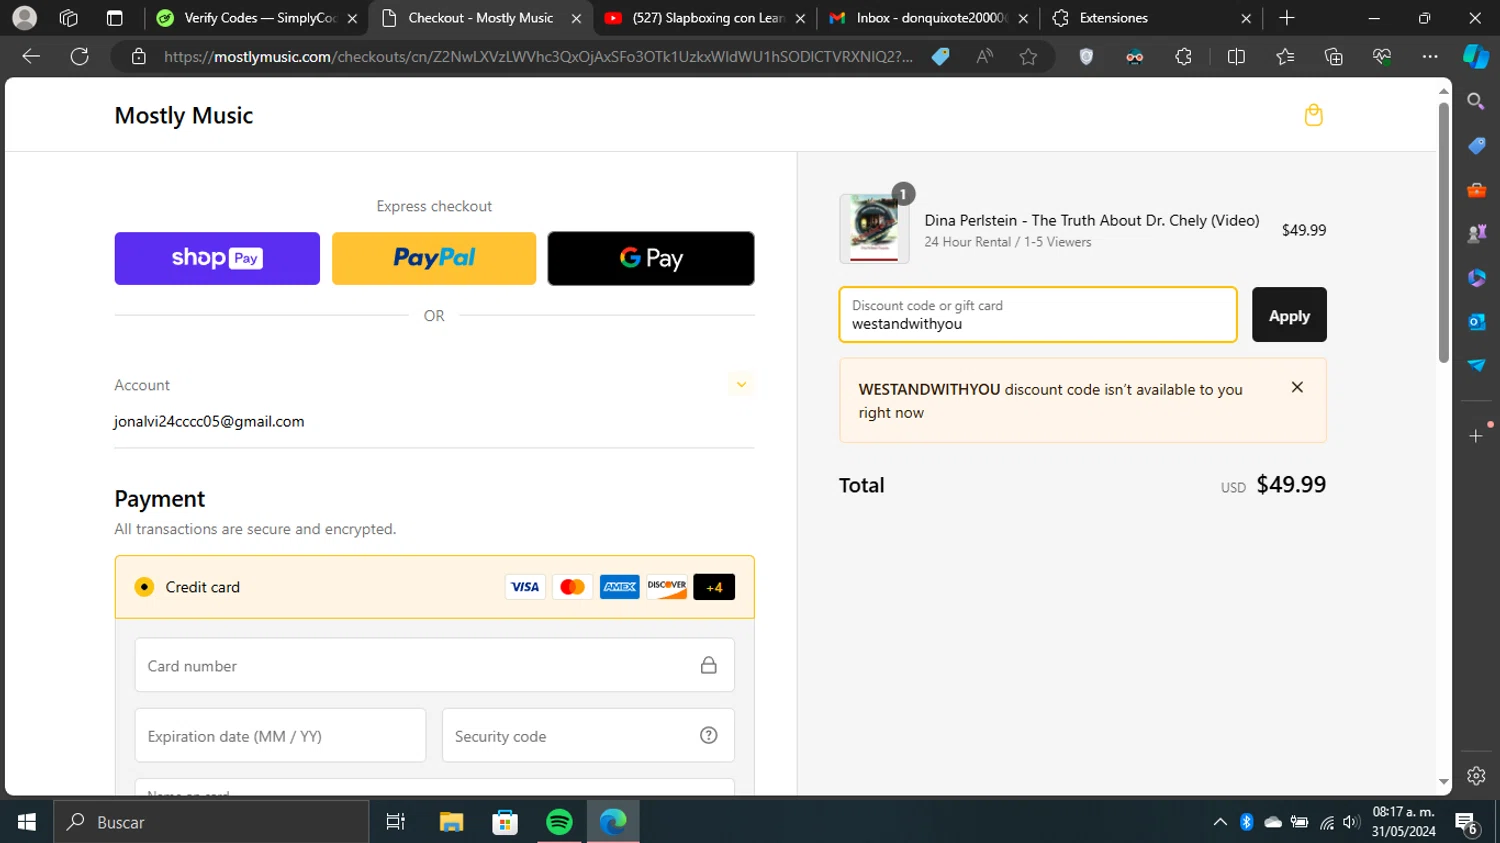
Task: Launch Spotify from the taskbar
Action: tap(559, 822)
